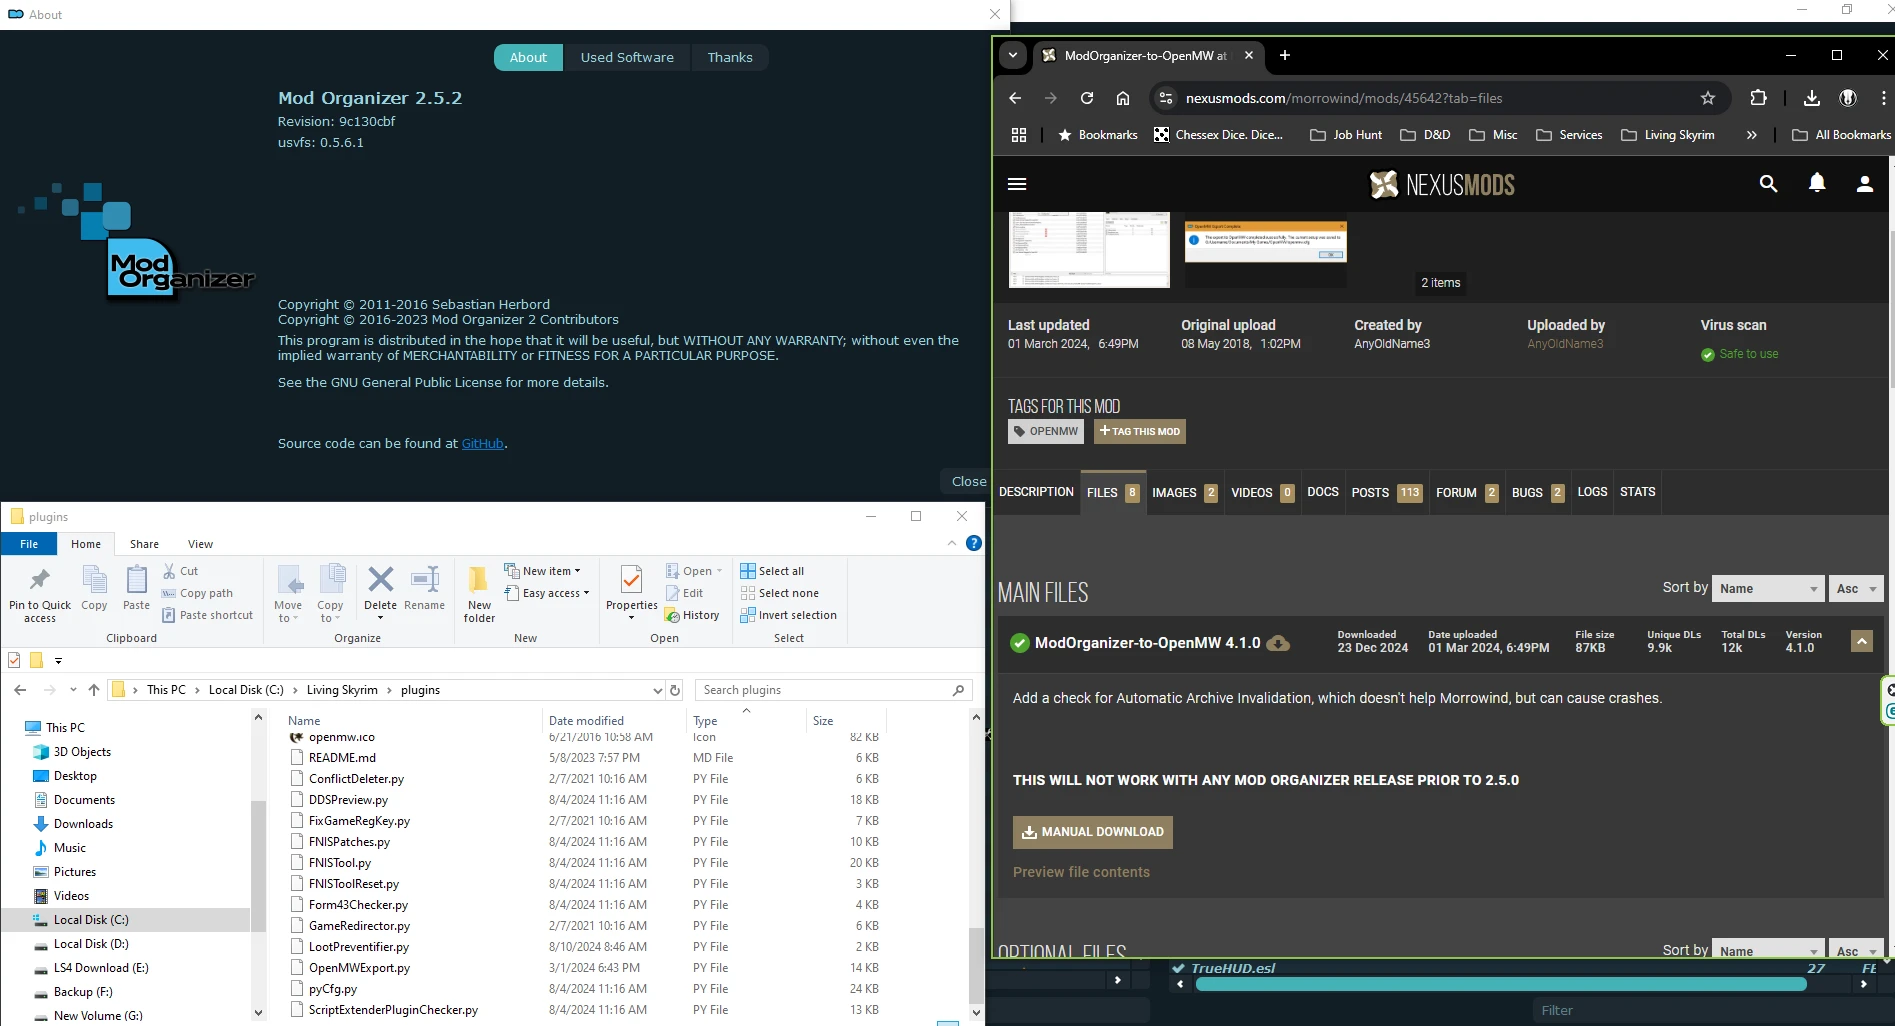Open browser extensions puzzle icon
The image size is (1895, 1026).
click(1758, 98)
